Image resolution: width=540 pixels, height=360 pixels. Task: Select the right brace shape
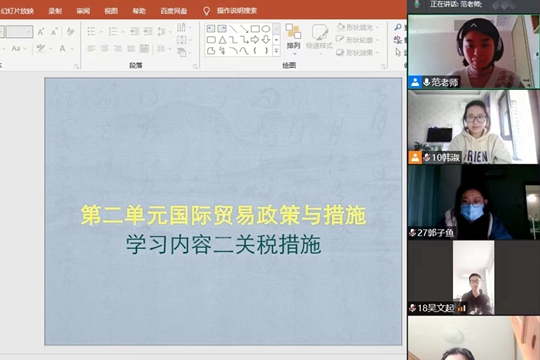click(266, 51)
